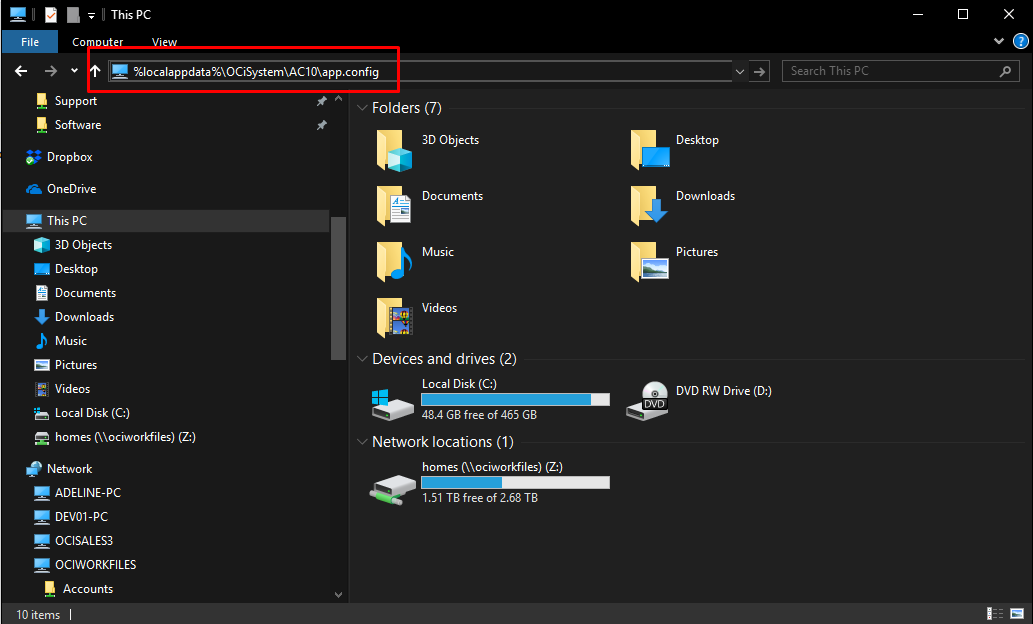This screenshot has width=1033, height=624.
Task: Open the Music folder icon in main pane
Action: [394, 262]
